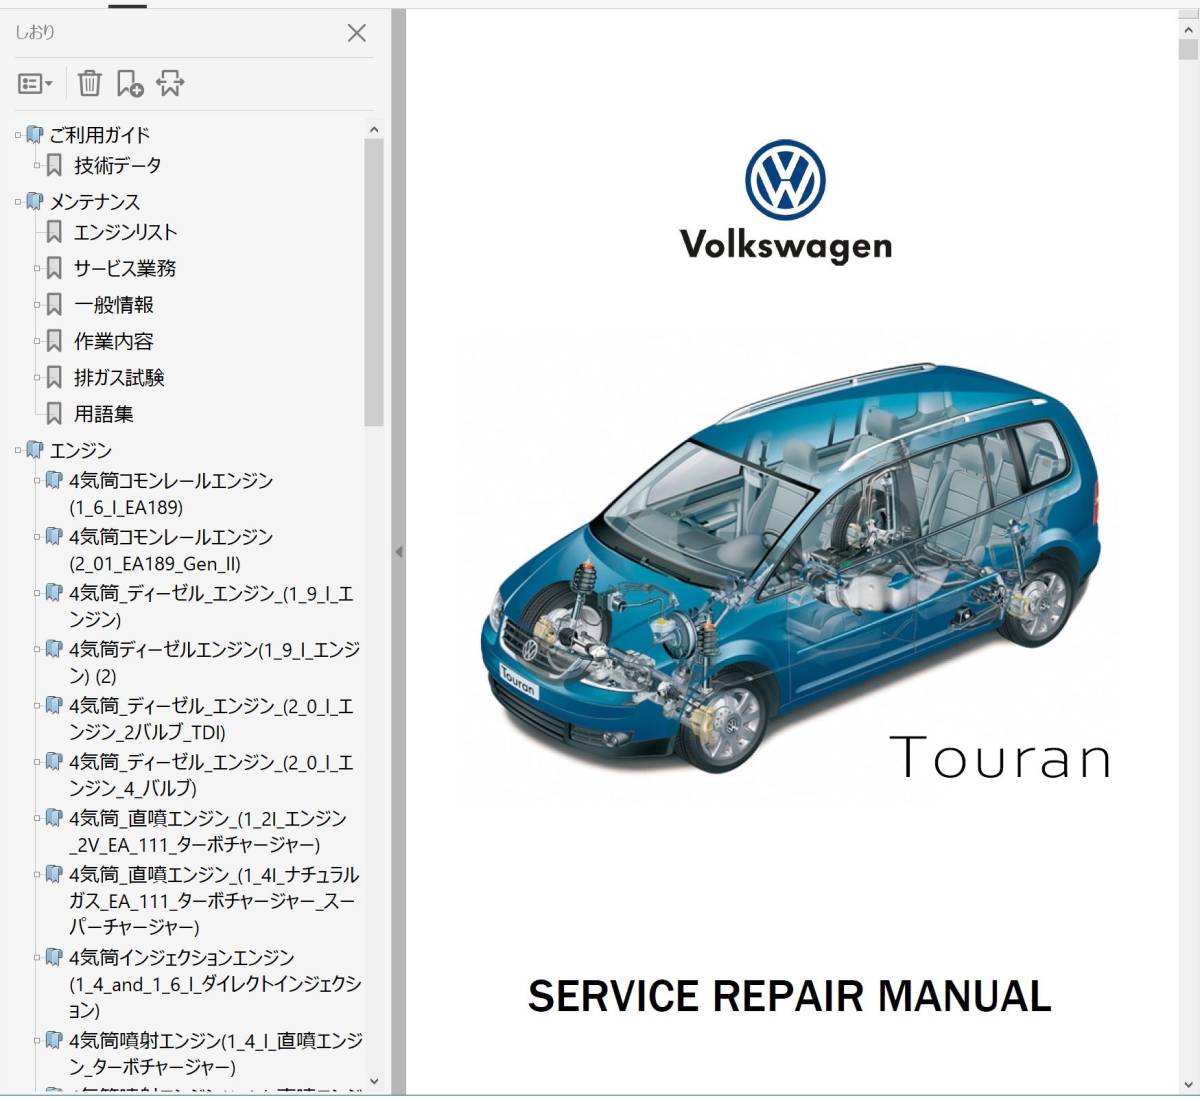Image resolution: width=1200 pixels, height=1101 pixels.
Task: Click the bookmark icon beside 一般情報
Action: (x=55, y=305)
